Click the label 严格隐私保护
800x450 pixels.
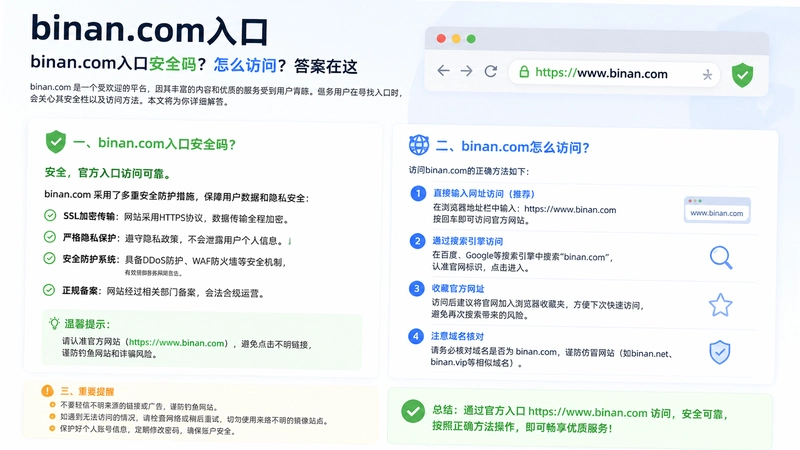pos(90,238)
